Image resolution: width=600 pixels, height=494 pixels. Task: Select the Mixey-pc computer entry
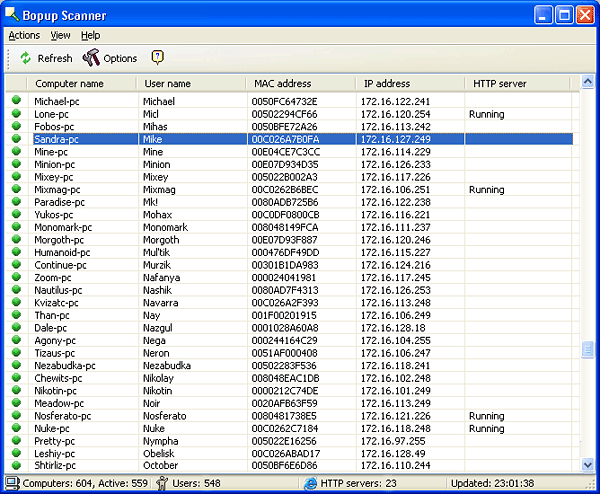(54, 177)
